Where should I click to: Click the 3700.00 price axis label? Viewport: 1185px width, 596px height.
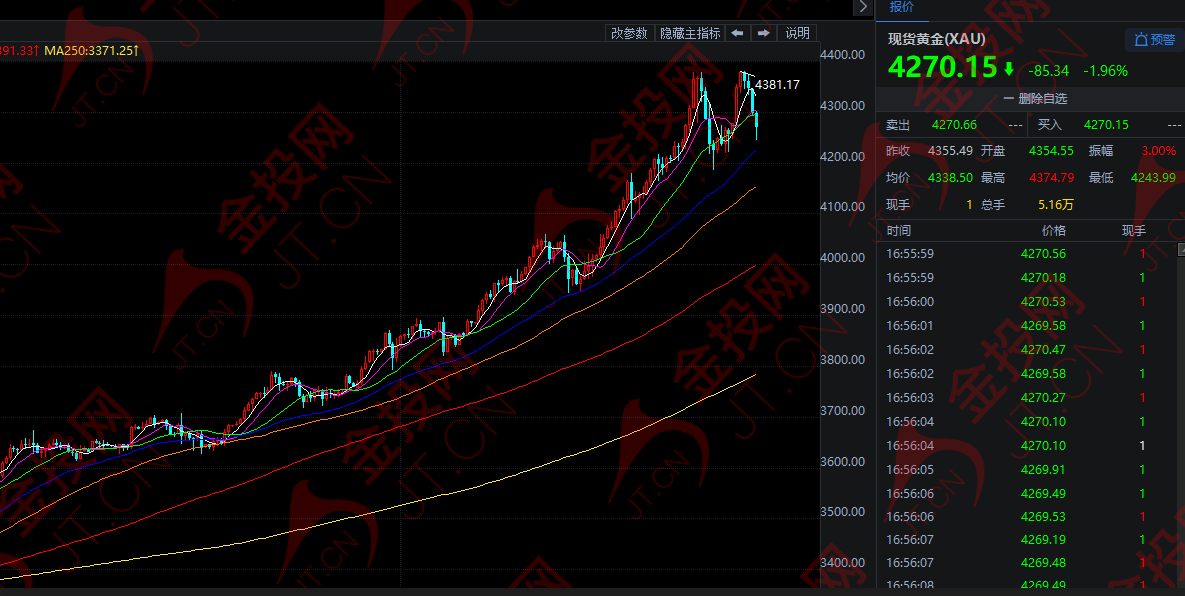(x=843, y=410)
